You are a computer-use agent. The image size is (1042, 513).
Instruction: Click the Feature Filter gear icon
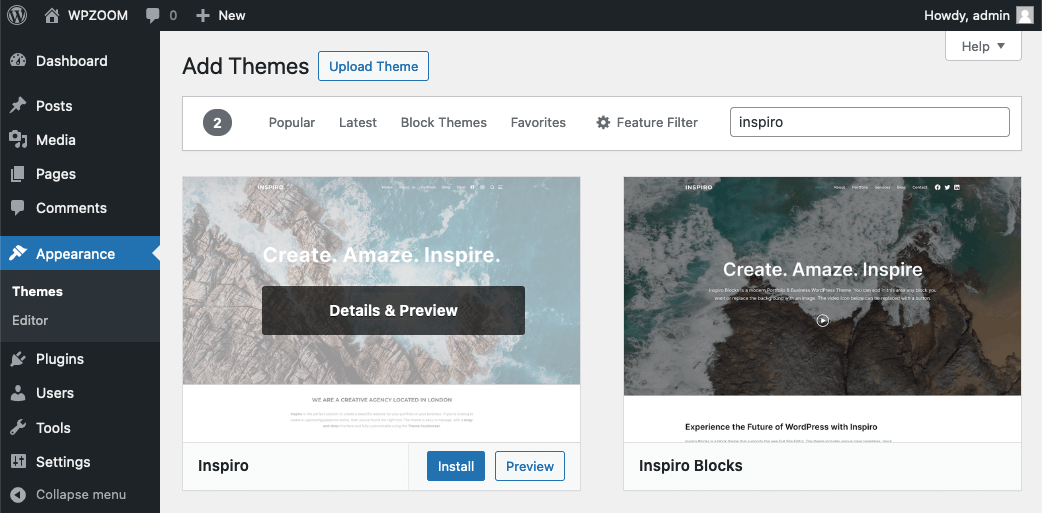coord(603,122)
